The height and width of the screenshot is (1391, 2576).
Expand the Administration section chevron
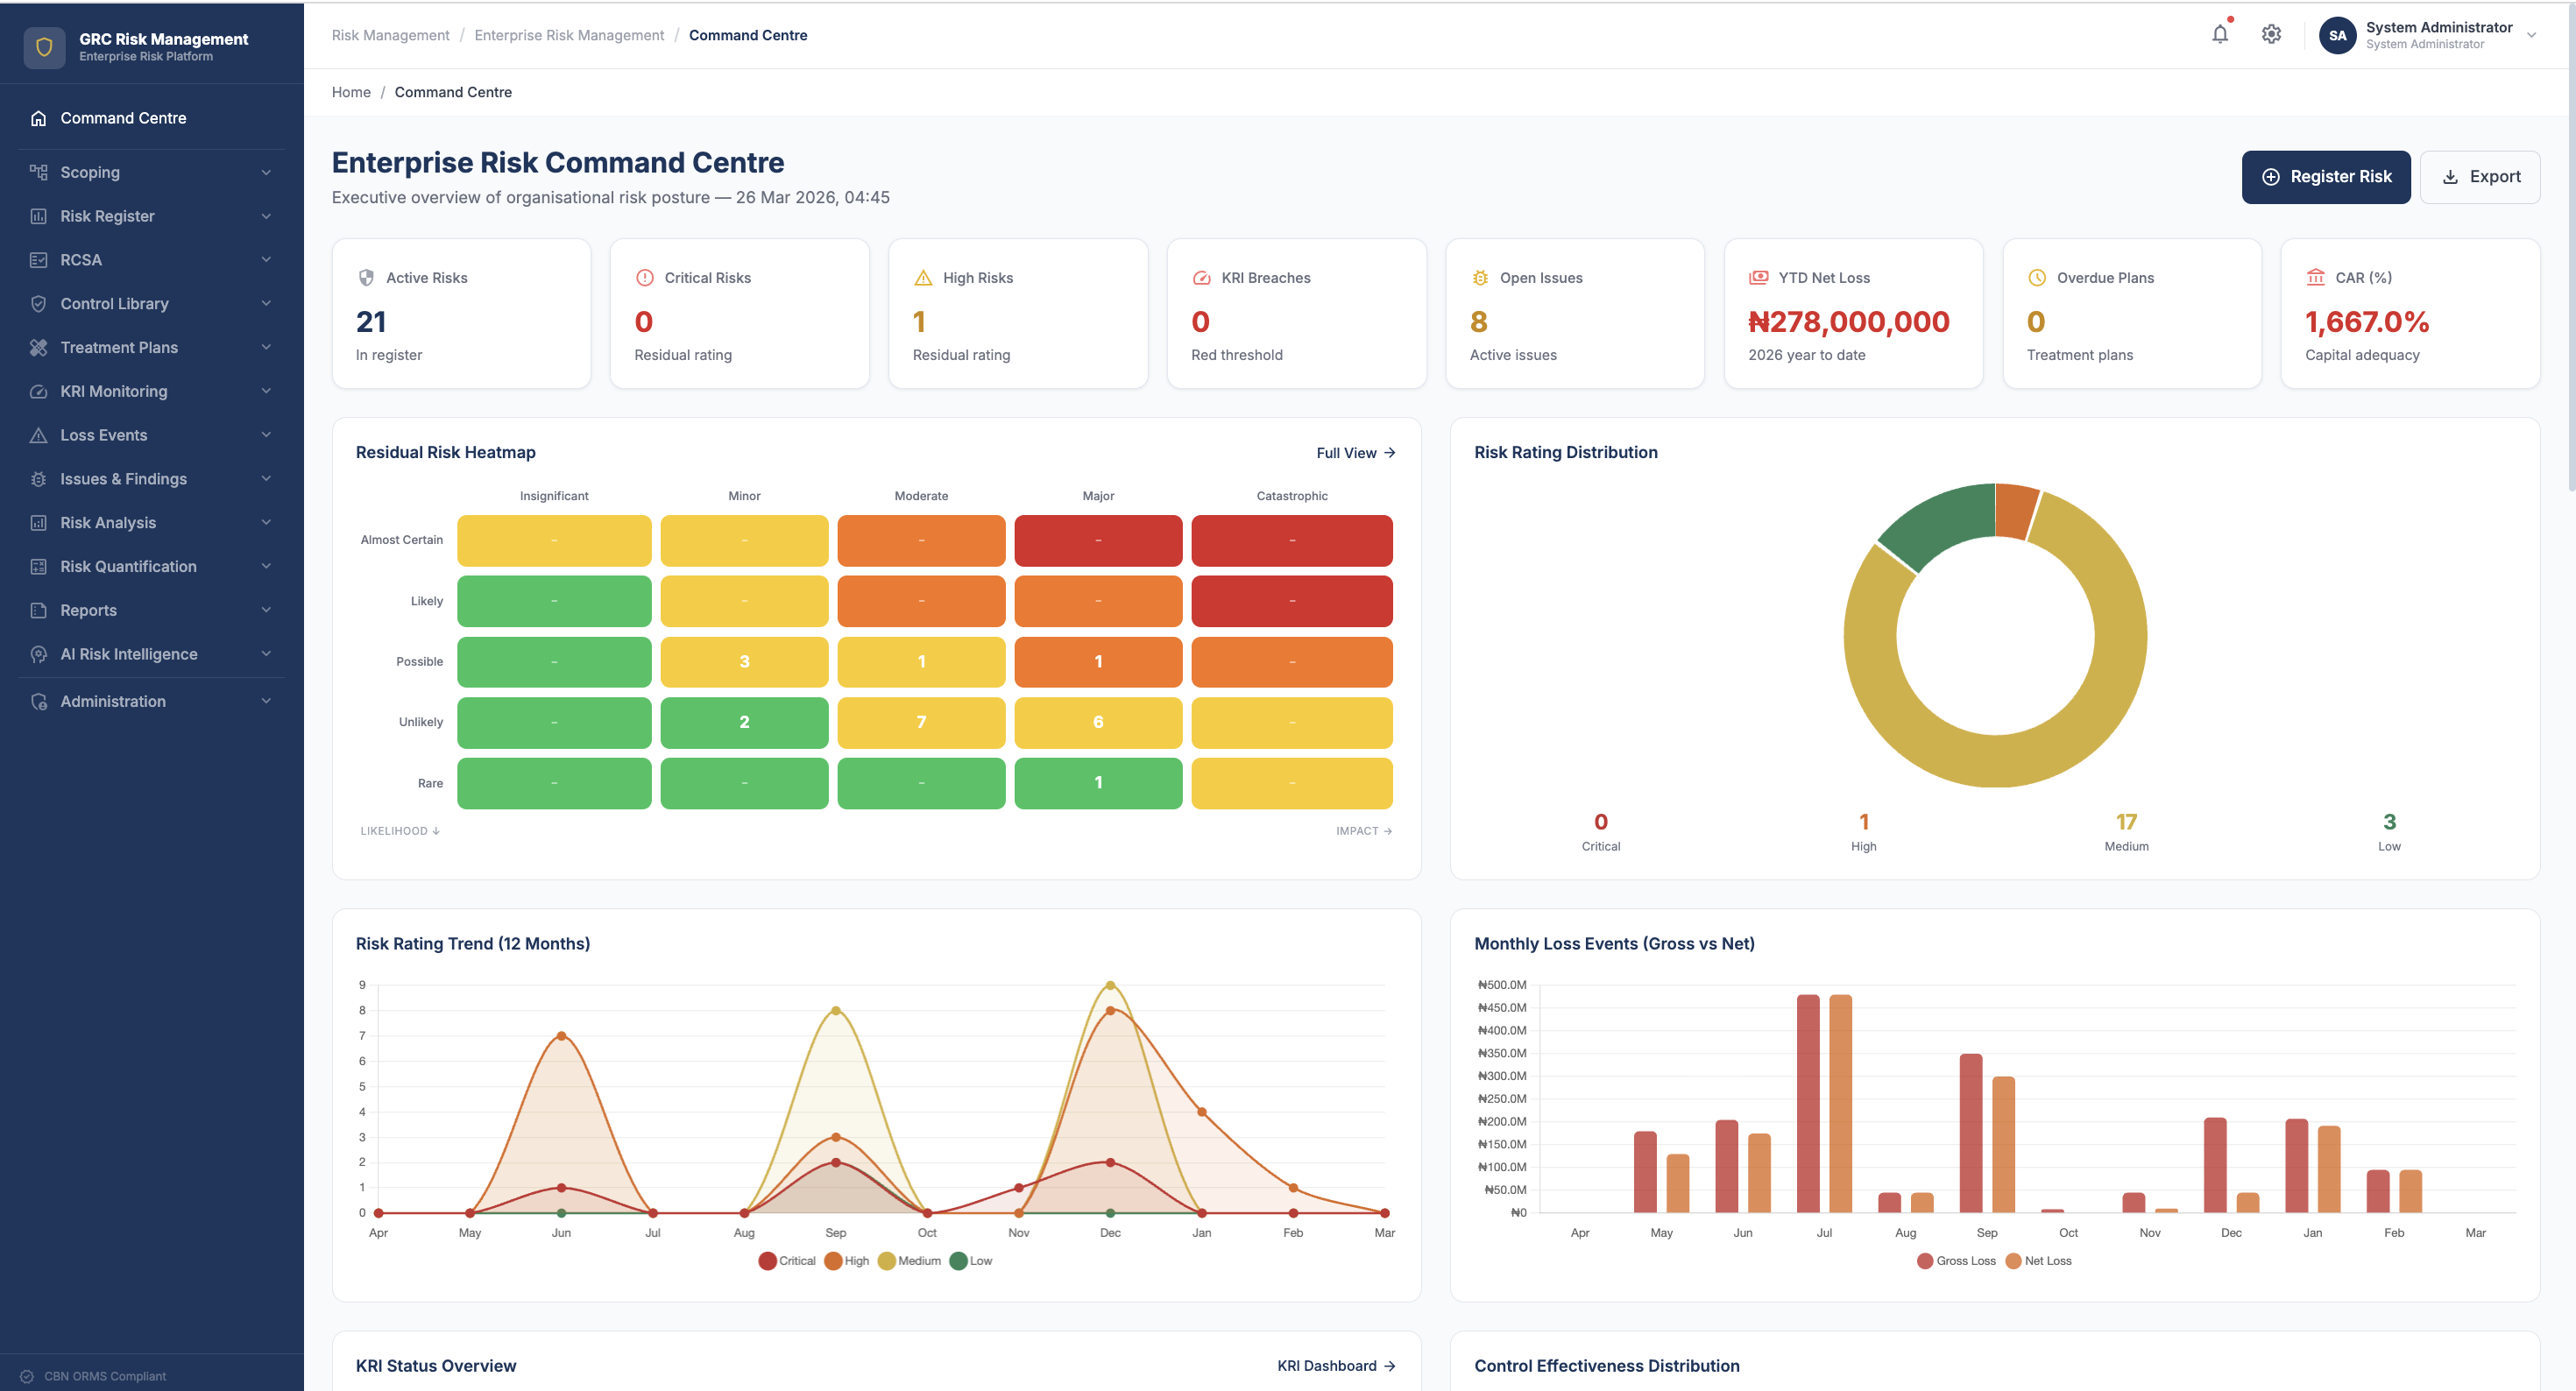tap(266, 701)
